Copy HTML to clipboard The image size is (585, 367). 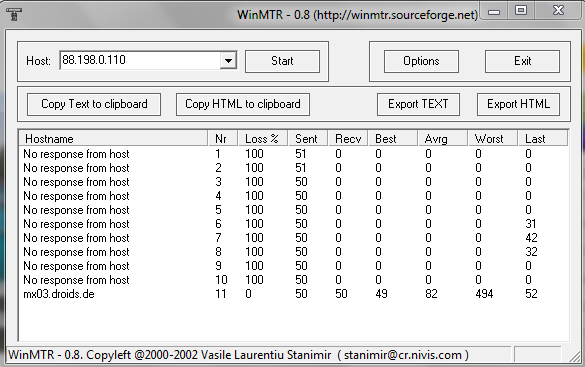coord(243,104)
